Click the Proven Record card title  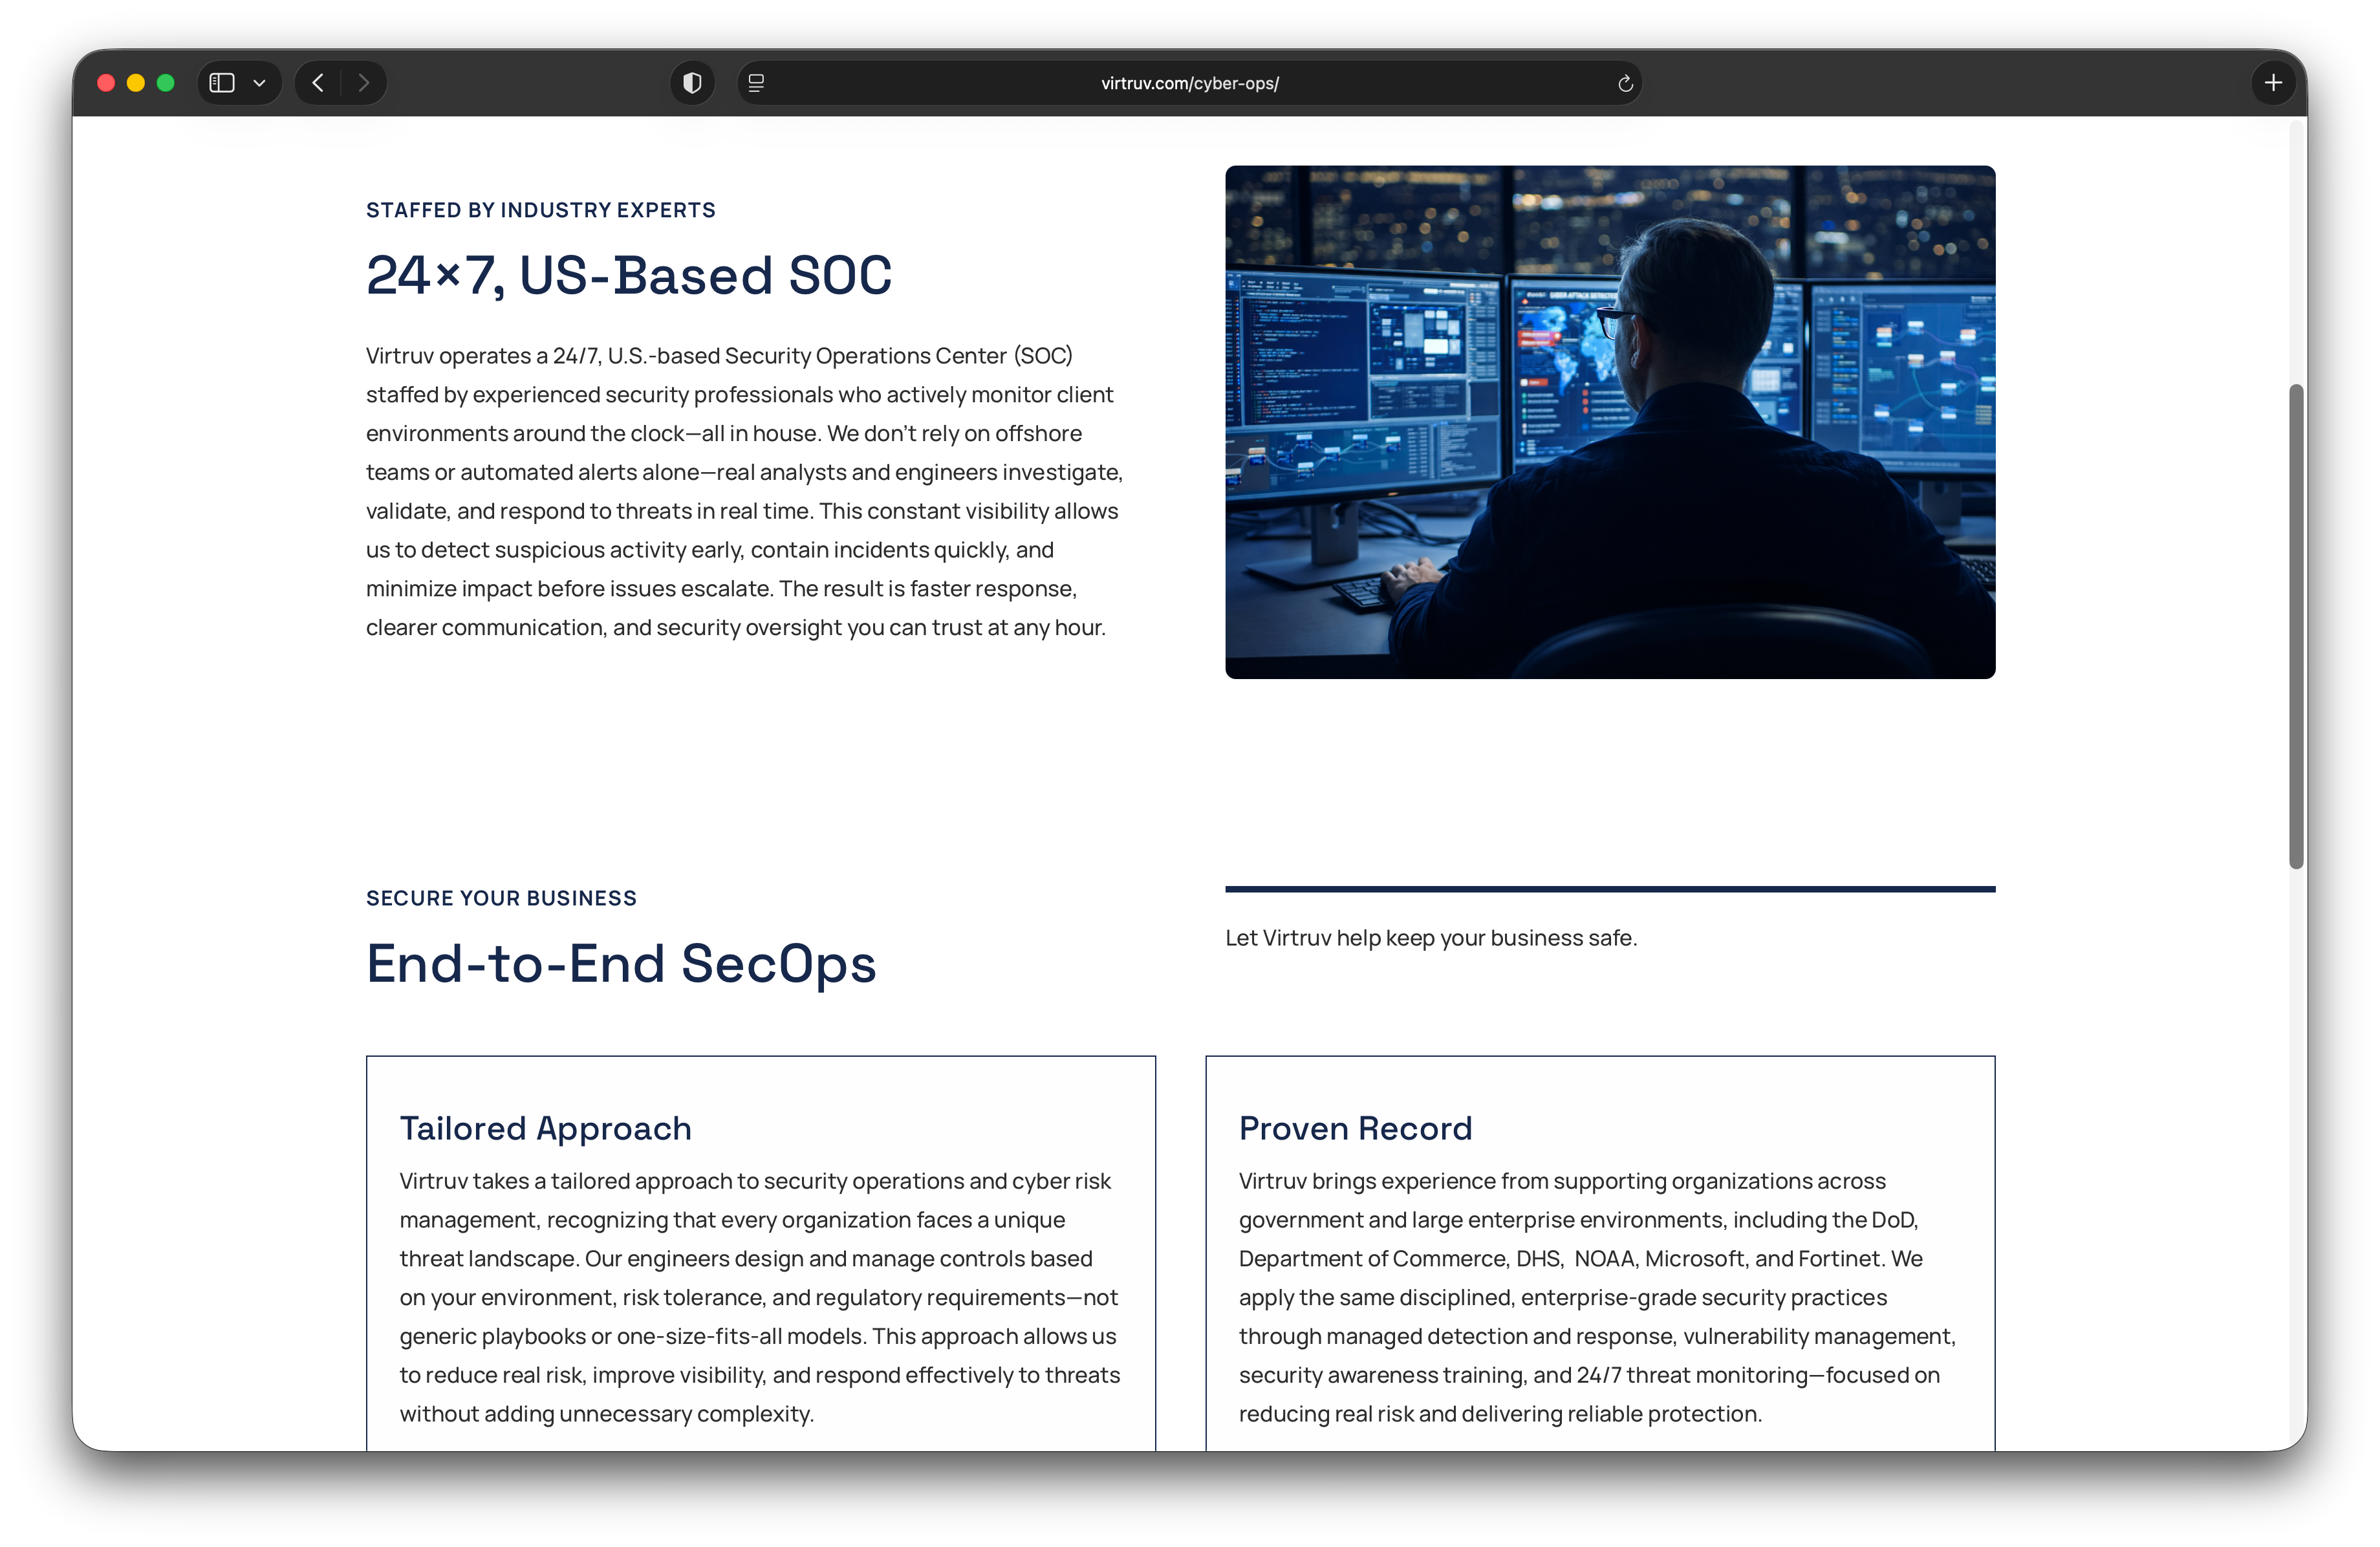pyautogui.click(x=1355, y=1128)
